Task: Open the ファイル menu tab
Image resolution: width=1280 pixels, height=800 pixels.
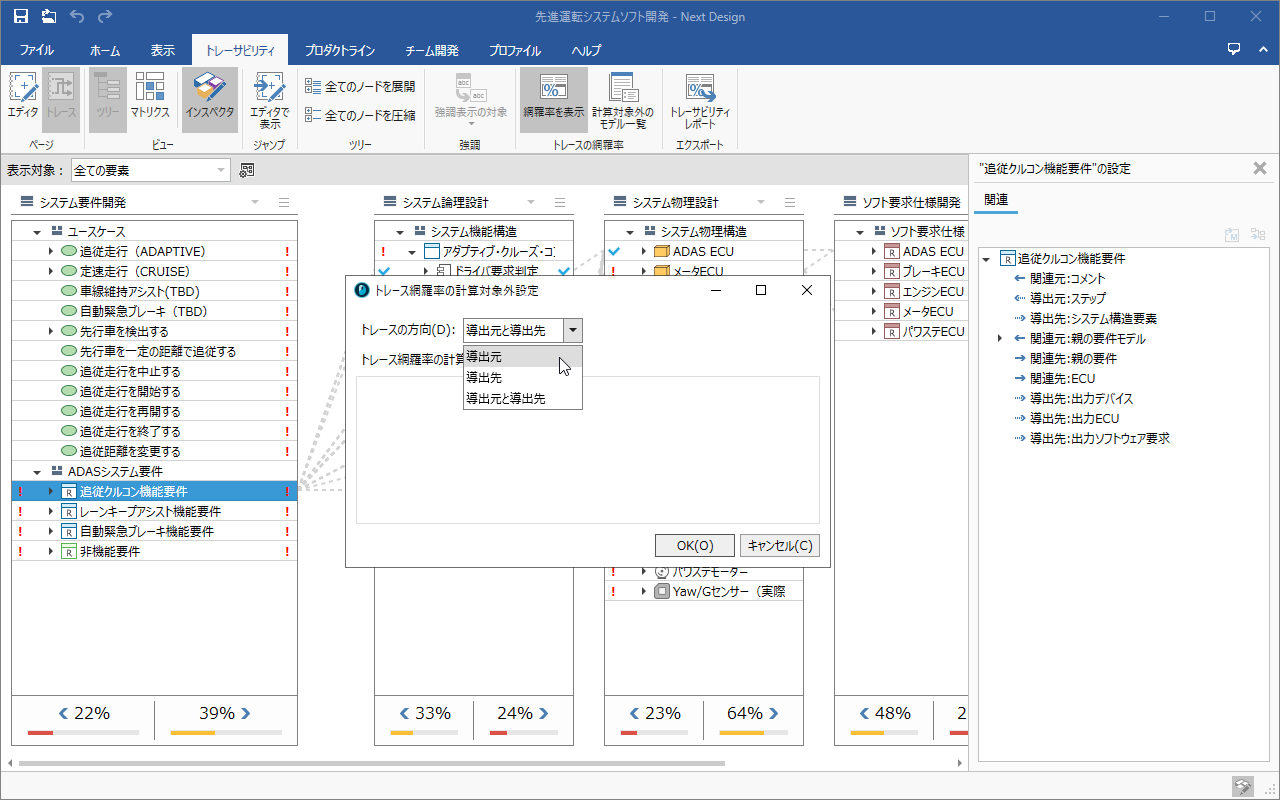Action: (x=37, y=50)
